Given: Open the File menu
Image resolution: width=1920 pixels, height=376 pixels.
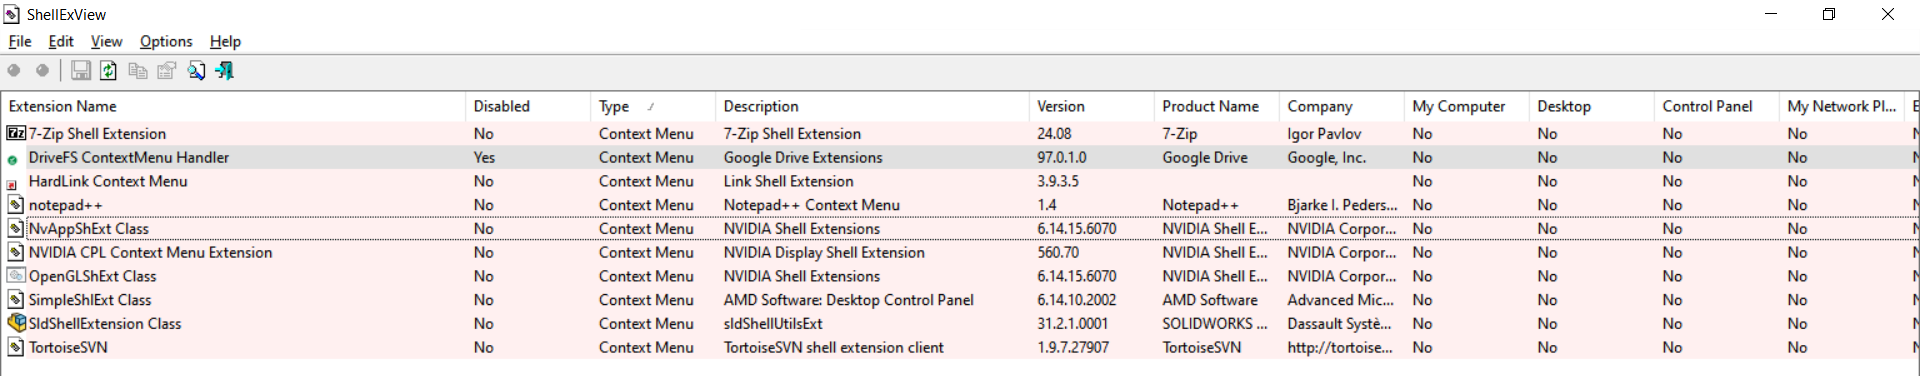Looking at the screenshot, I should click(20, 41).
